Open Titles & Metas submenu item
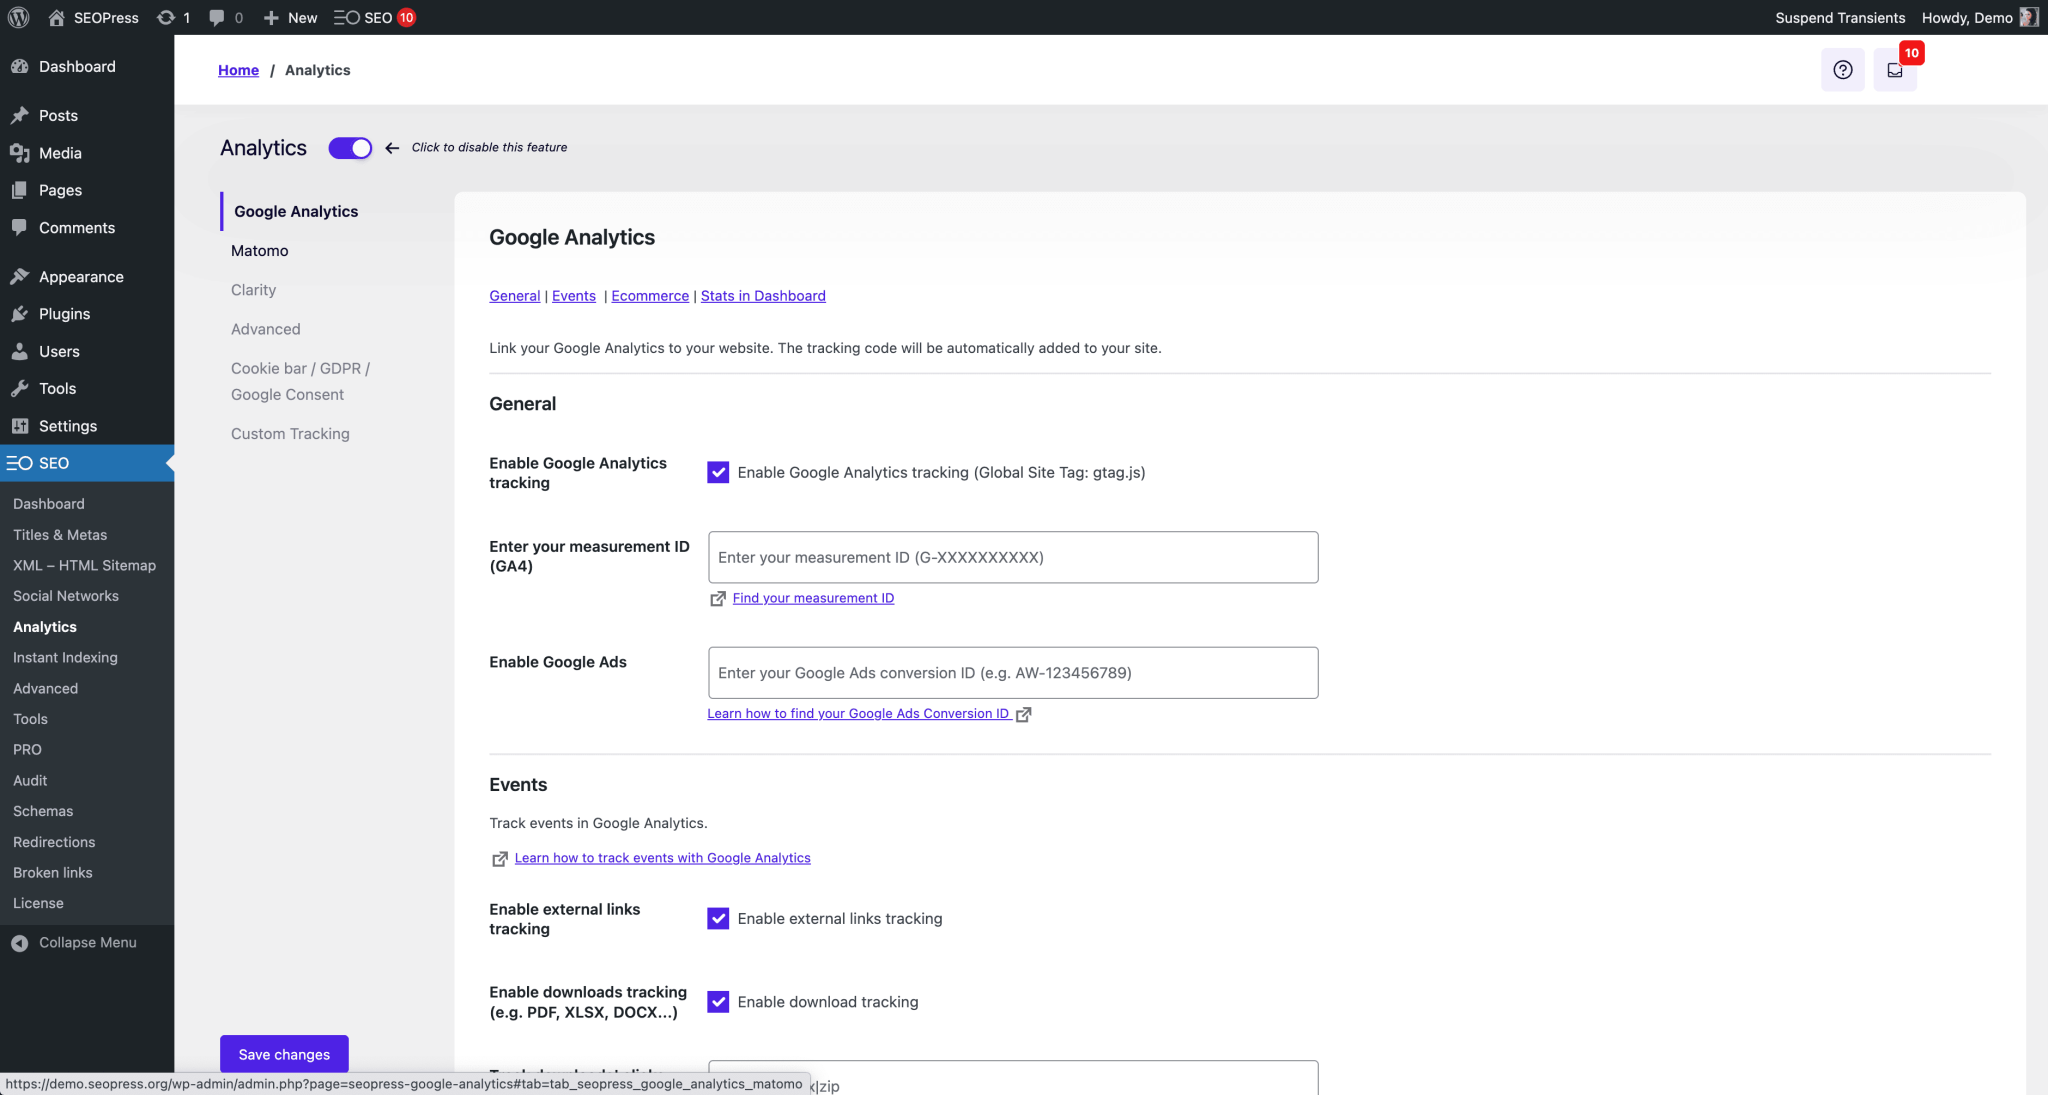The height and width of the screenshot is (1095, 2048). click(x=60, y=535)
